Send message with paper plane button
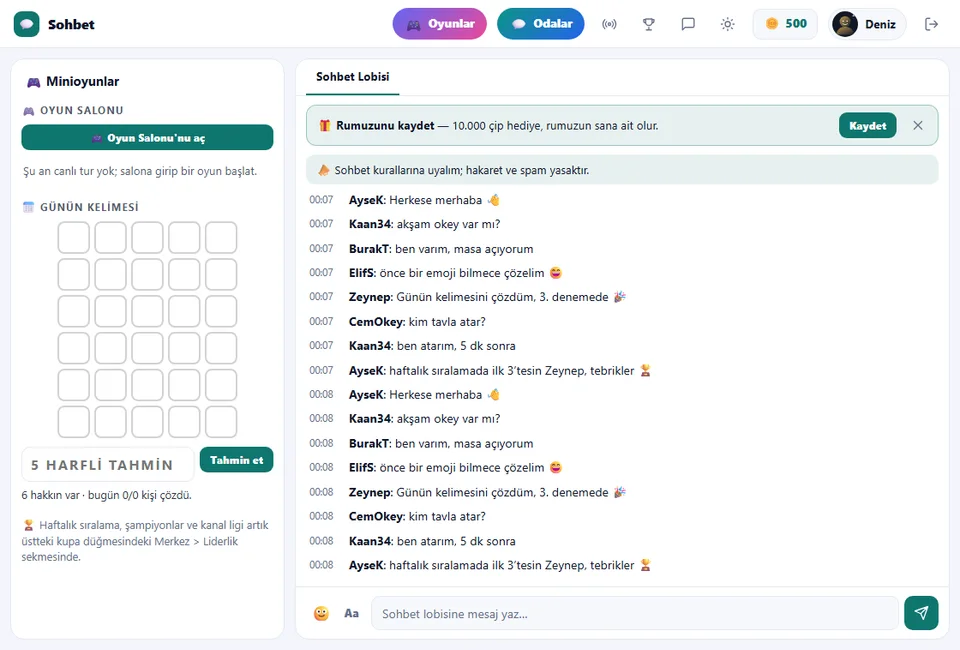The width and height of the screenshot is (960, 650). click(x=921, y=613)
